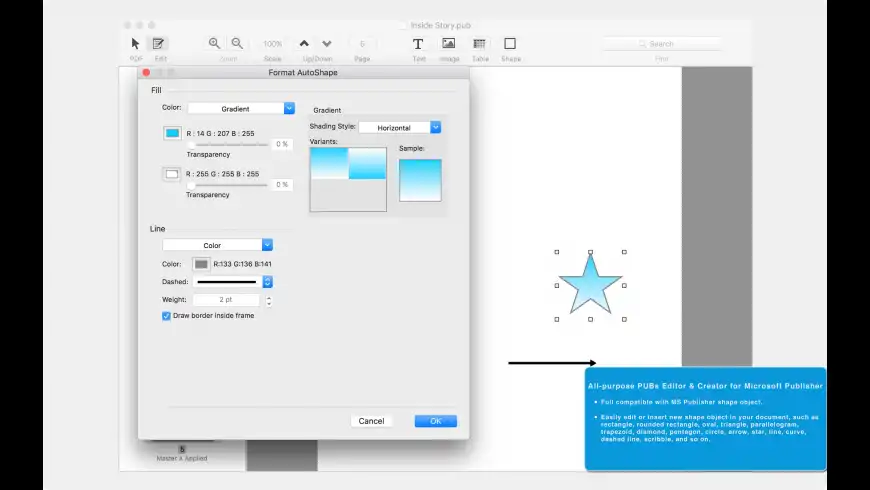Screen dimensions: 870x490
Task: Click the Cancel button
Action: tap(371, 421)
